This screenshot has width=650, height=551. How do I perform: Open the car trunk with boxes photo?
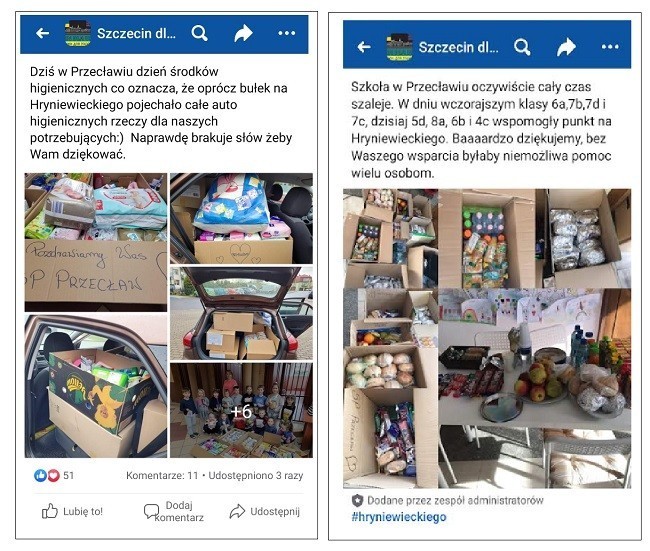point(241,313)
